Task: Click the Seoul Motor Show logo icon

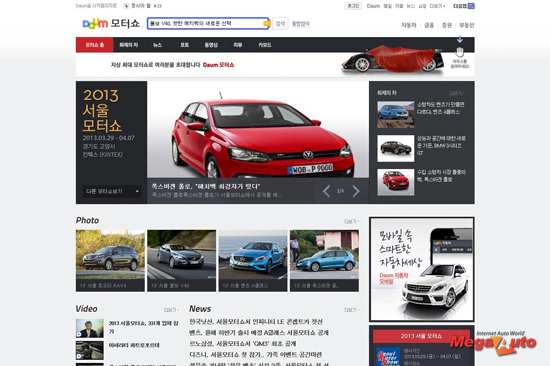Action: click(x=388, y=357)
